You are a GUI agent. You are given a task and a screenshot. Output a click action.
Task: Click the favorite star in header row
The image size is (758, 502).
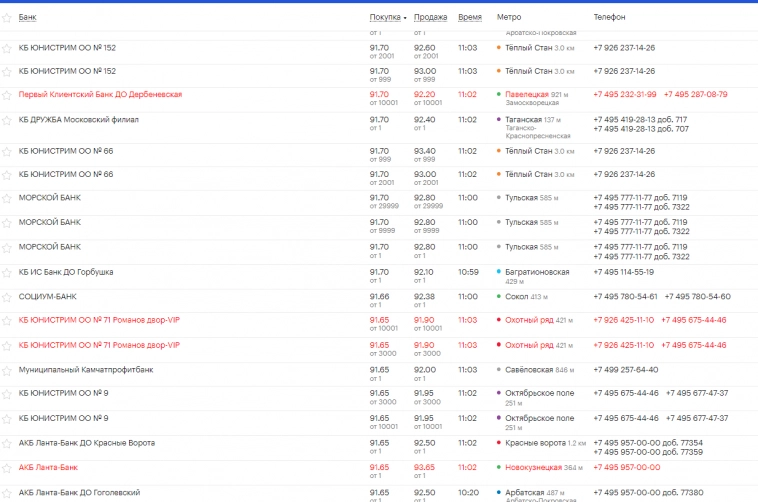click(x=7, y=18)
